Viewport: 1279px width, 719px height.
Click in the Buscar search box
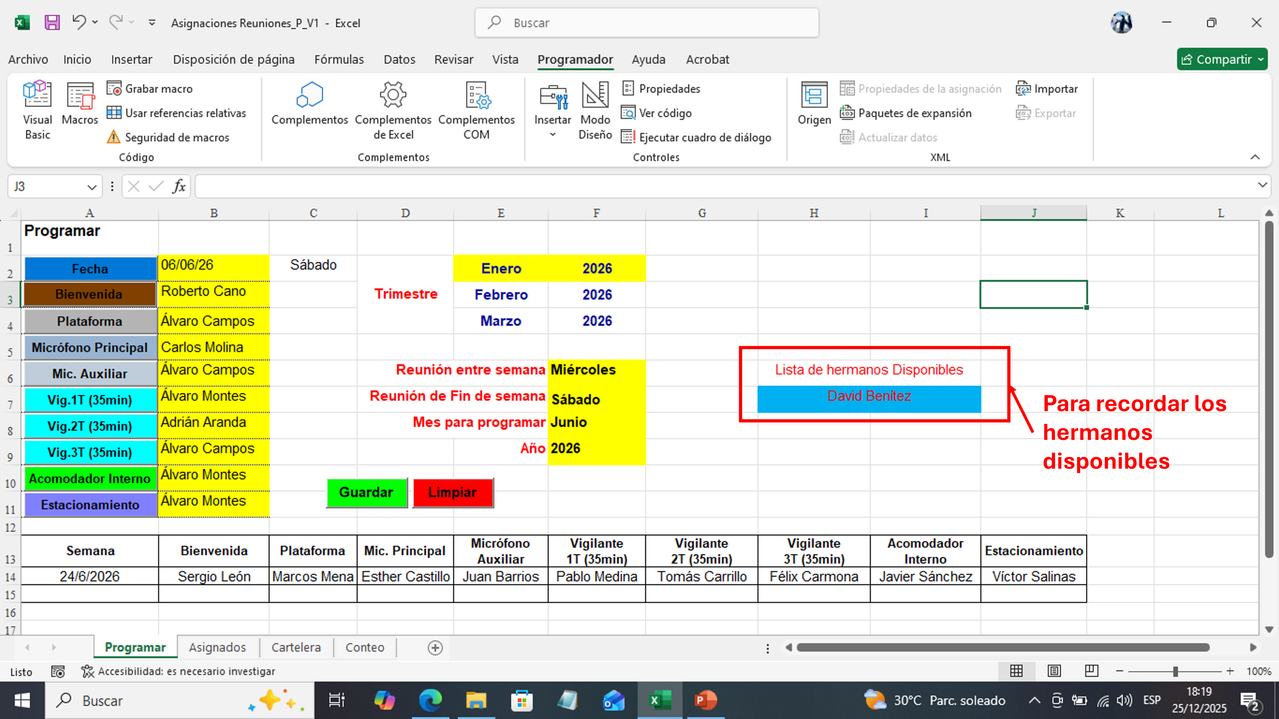(x=647, y=22)
